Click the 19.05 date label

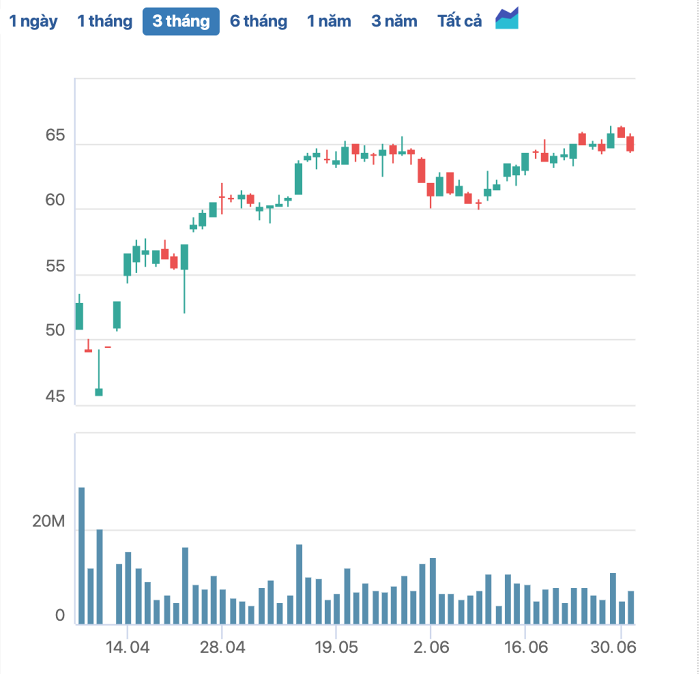pos(336,647)
